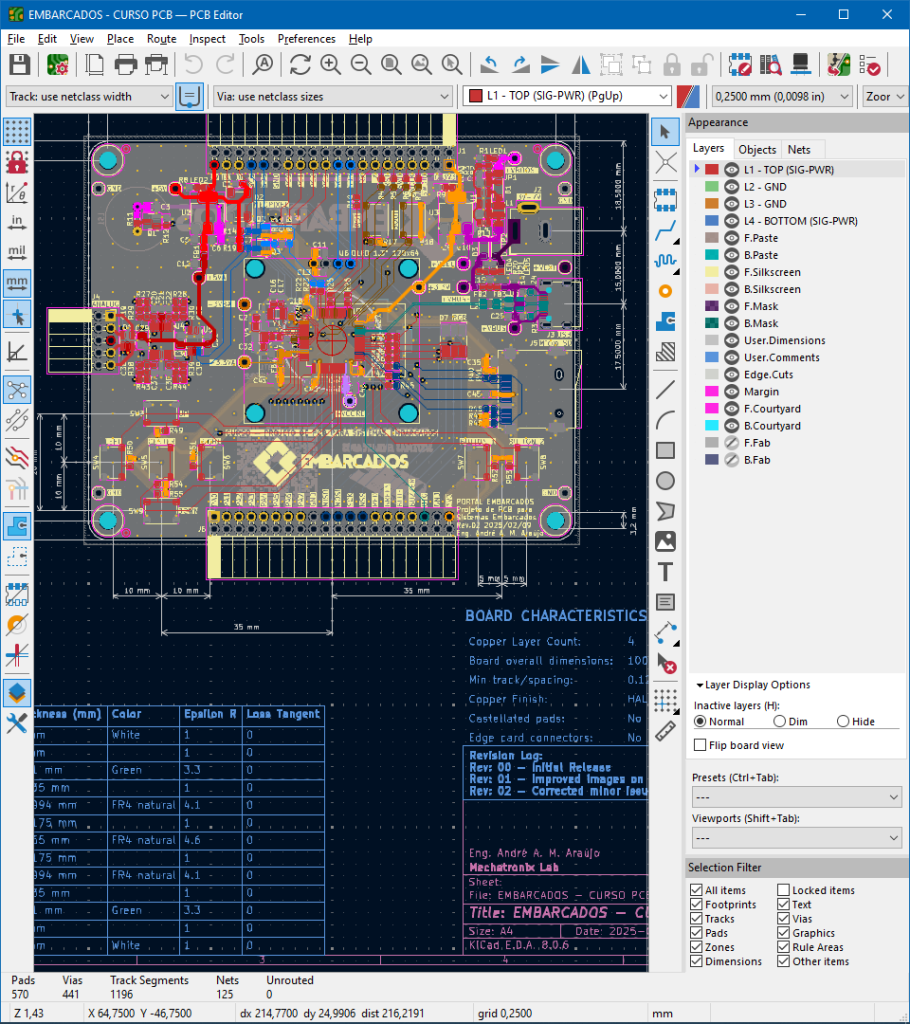Enable the Flip board view checkbox
The width and height of the screenshot is (910, 1024).
700,745
